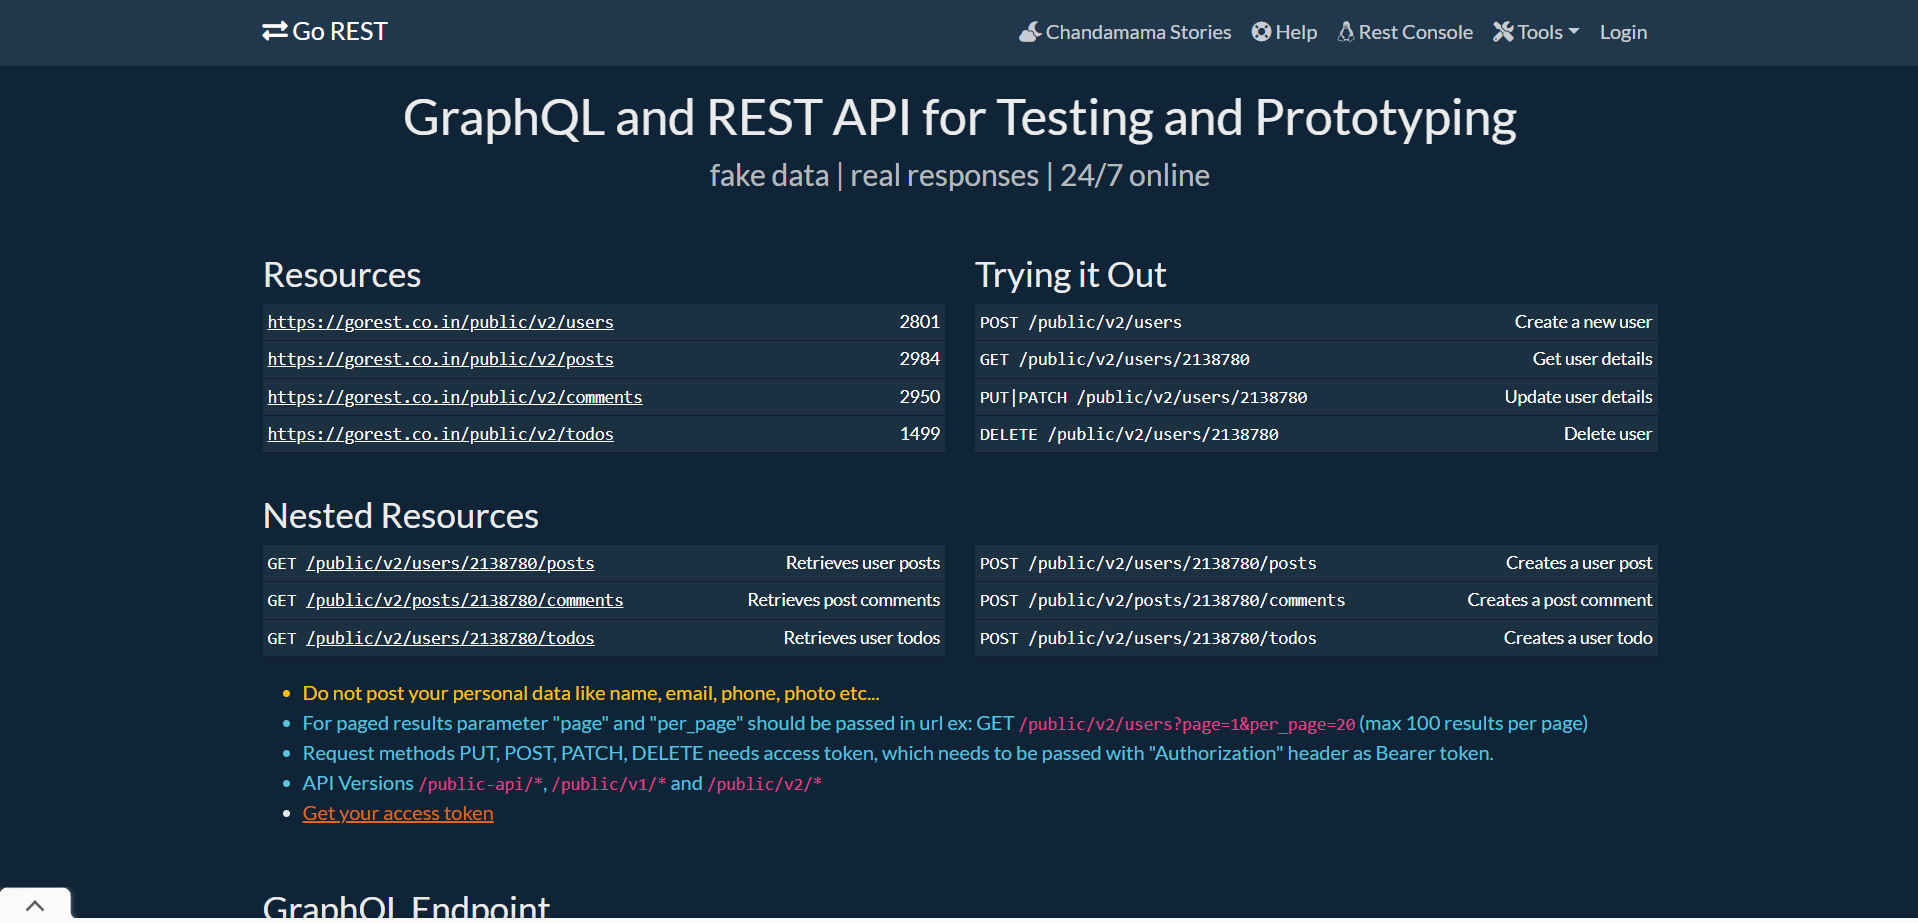Image resolution: width=1918 pixels, height=923 pixels.
Task: Expand the Tools dropdown caret
Action: pyautogui.click(x=1574, y=31)
